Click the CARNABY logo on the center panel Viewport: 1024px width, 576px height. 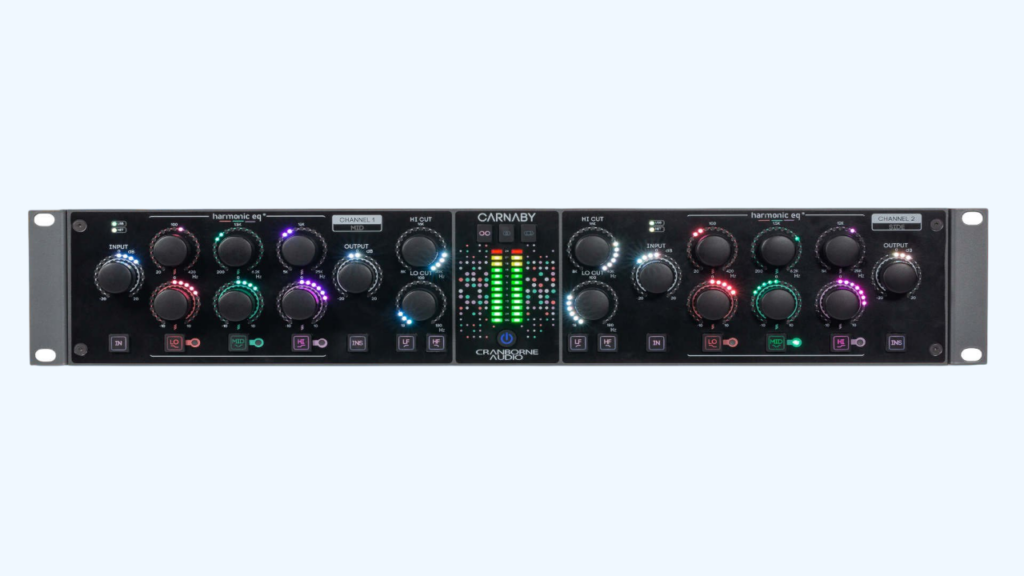[x=506, y=217]
